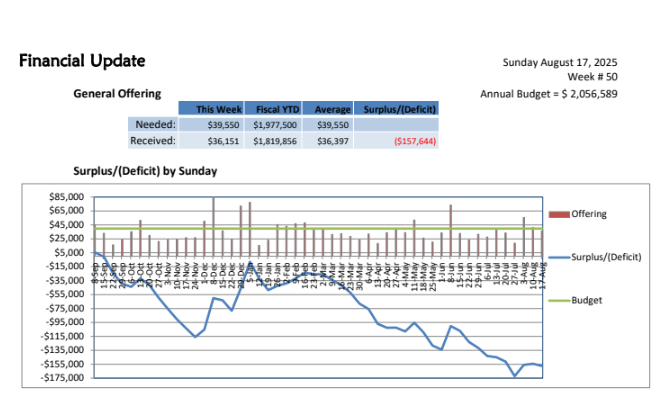The width and height of the screenshot is (666, 393).
Task: Click the "$45,000" y-axis label
Action: point(66,225)
